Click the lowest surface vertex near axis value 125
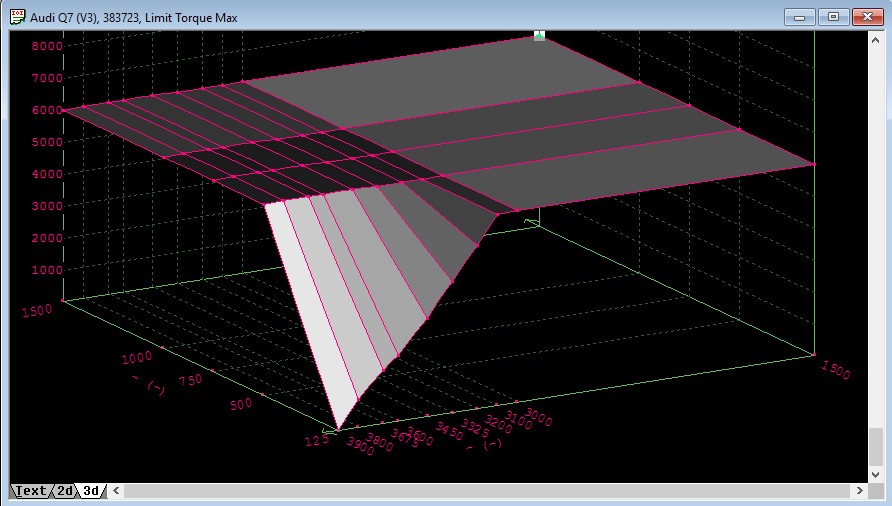This screenshot has height=506, width=892. click(x=338, y=429)
